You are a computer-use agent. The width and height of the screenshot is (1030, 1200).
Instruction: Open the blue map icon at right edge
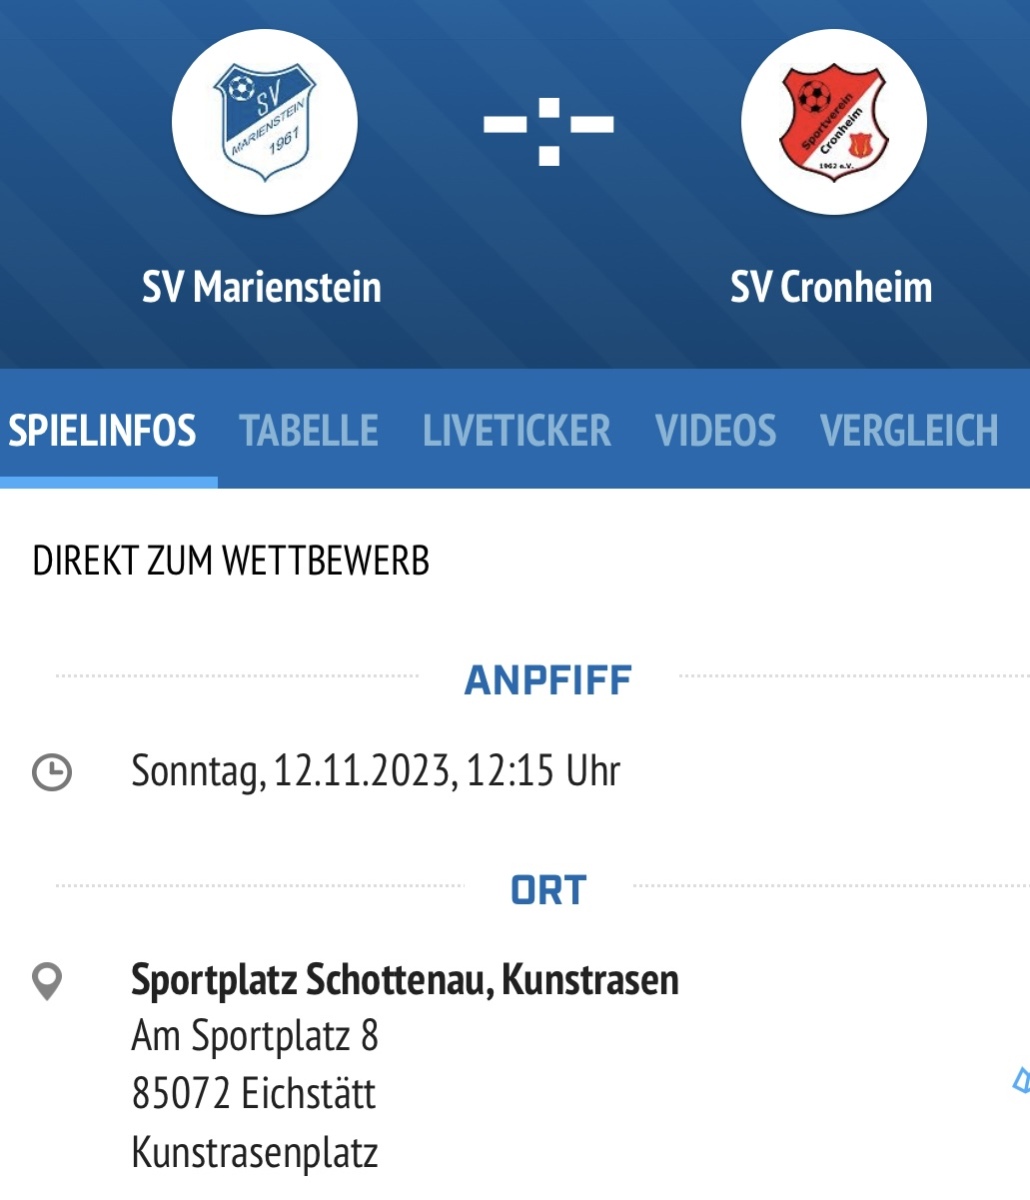(x=1022, y=1081)
